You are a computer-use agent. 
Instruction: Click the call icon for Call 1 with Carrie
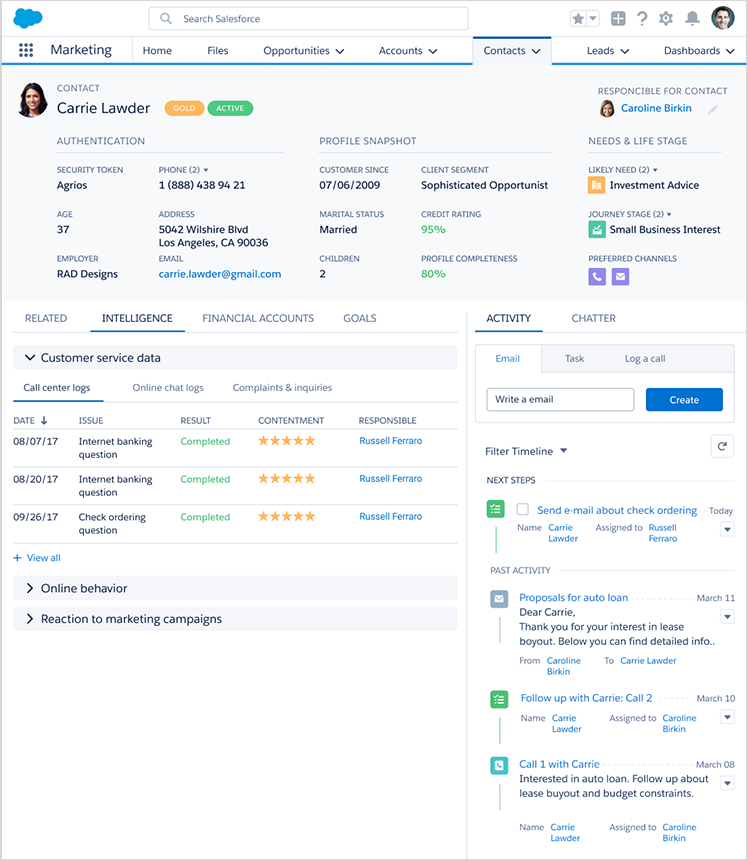coord(499,765)
